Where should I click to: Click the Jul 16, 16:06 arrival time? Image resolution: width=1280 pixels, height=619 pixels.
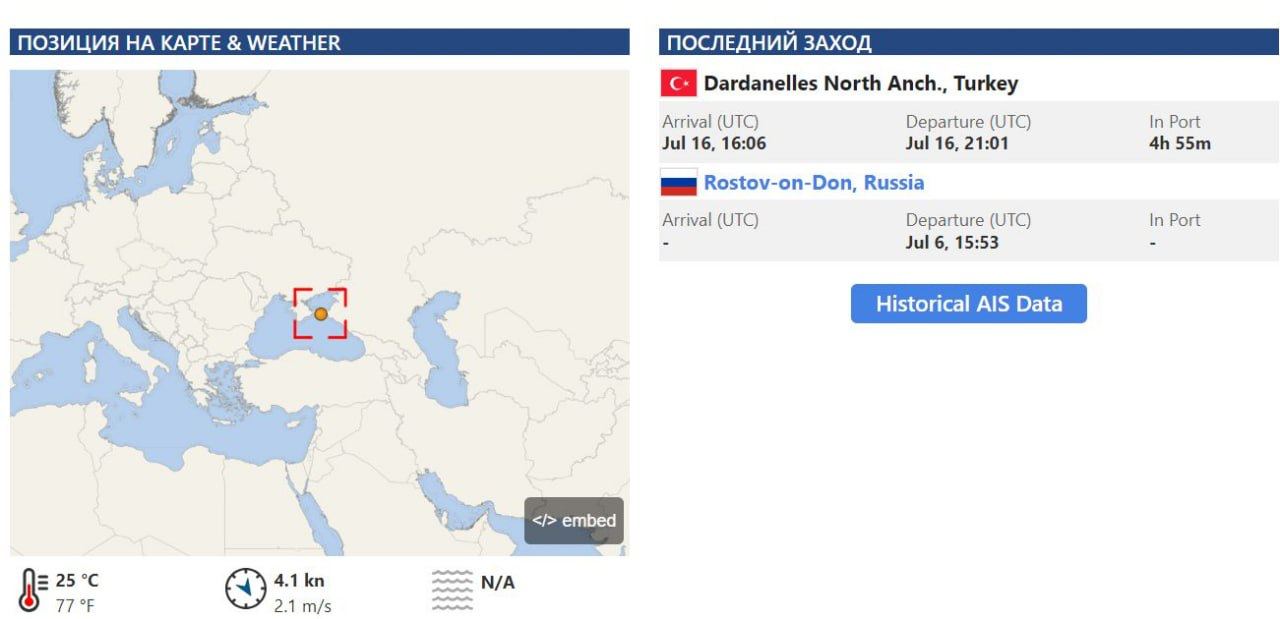point(714,143)
